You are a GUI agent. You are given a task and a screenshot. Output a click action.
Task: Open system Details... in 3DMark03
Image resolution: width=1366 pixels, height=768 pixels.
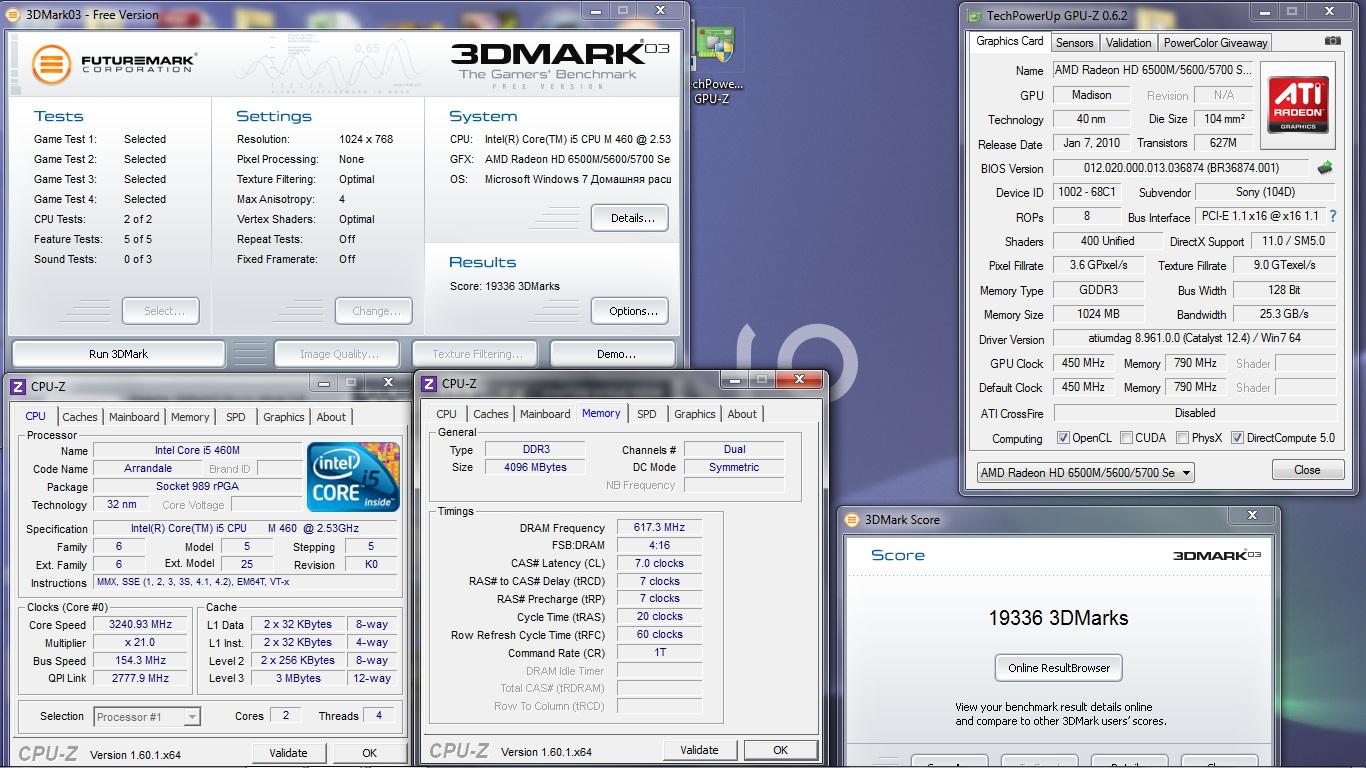630,218
